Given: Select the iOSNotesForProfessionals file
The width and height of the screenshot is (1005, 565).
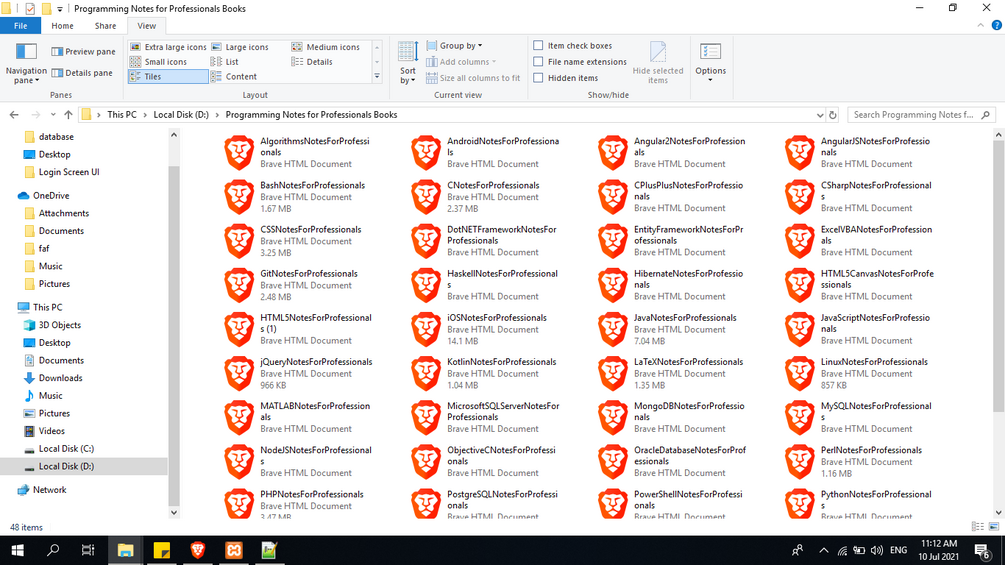Looking at the screenshot, I should pos(485,329).
